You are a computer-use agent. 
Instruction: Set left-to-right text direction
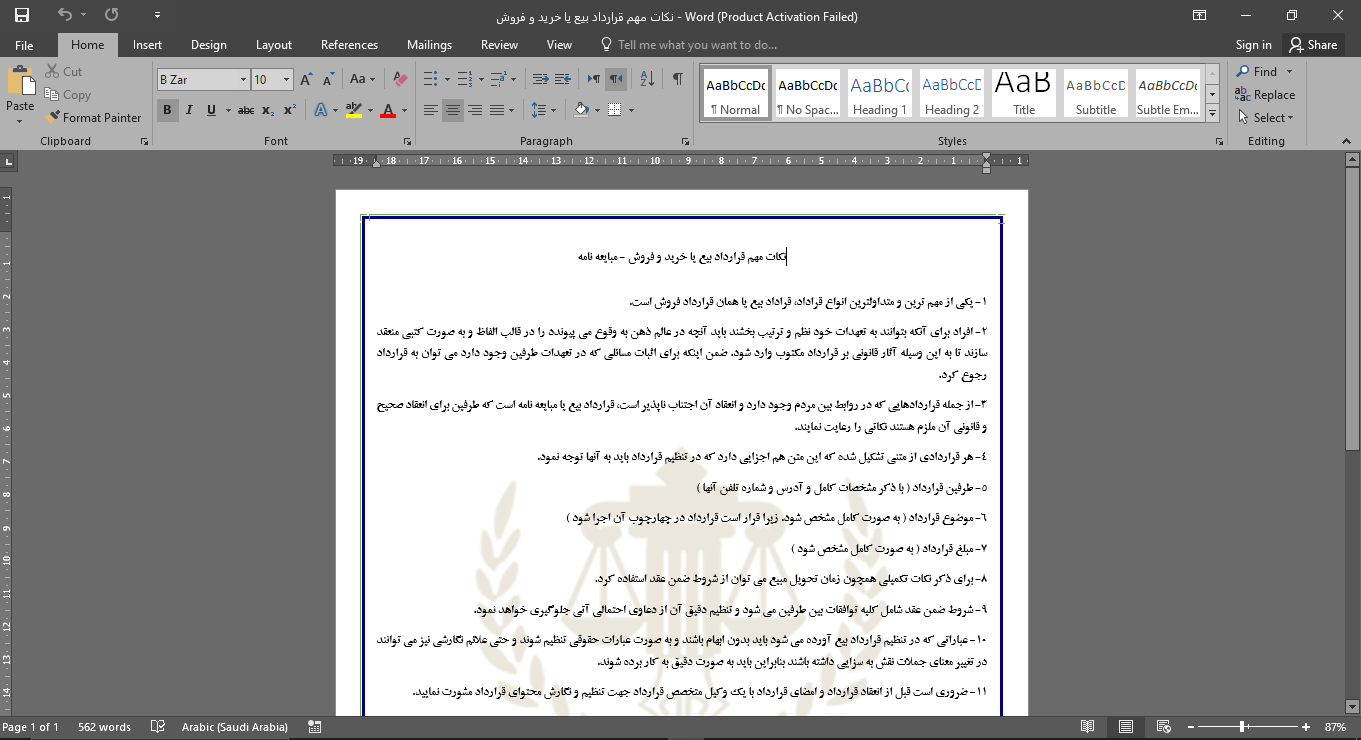click(x=594, y=80)
